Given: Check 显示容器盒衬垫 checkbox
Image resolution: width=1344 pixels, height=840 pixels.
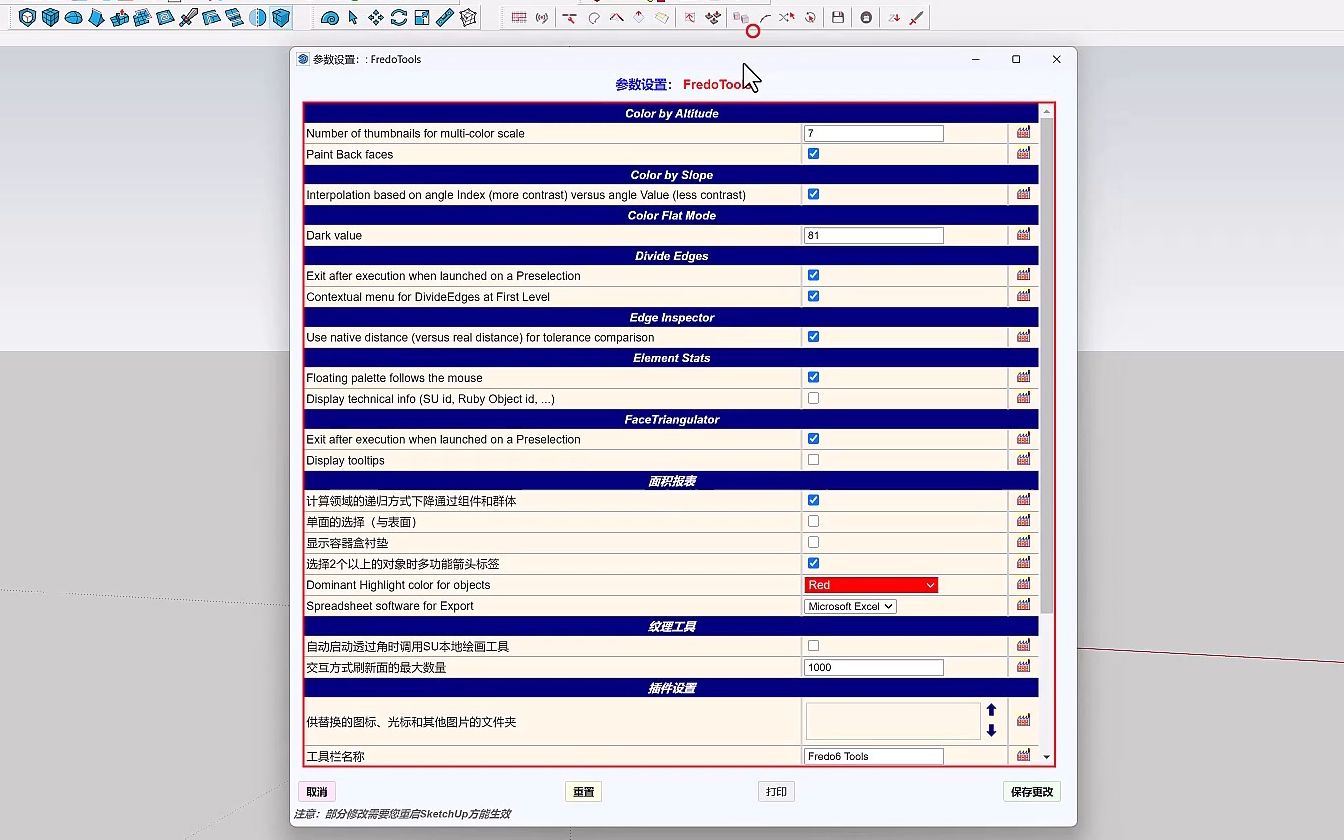Looking at the screenshot, I should coord(813,542).
